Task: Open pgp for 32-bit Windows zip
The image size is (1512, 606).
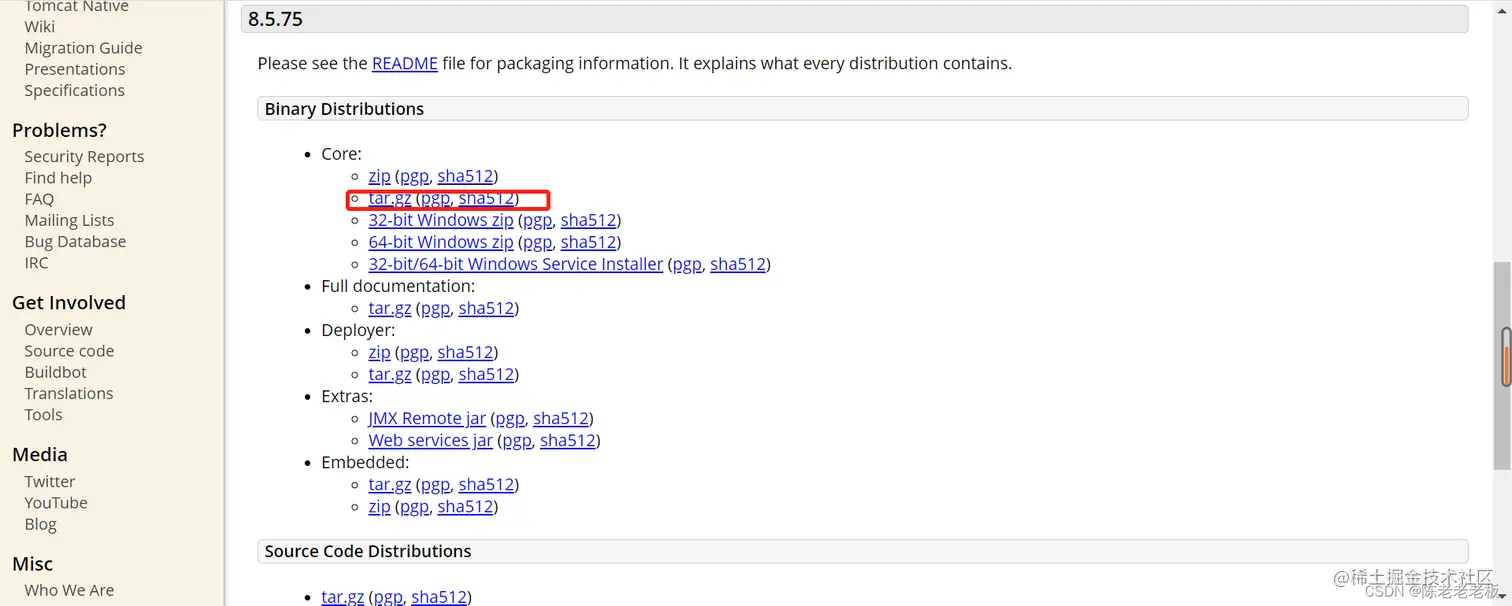Action: [537, 220]
